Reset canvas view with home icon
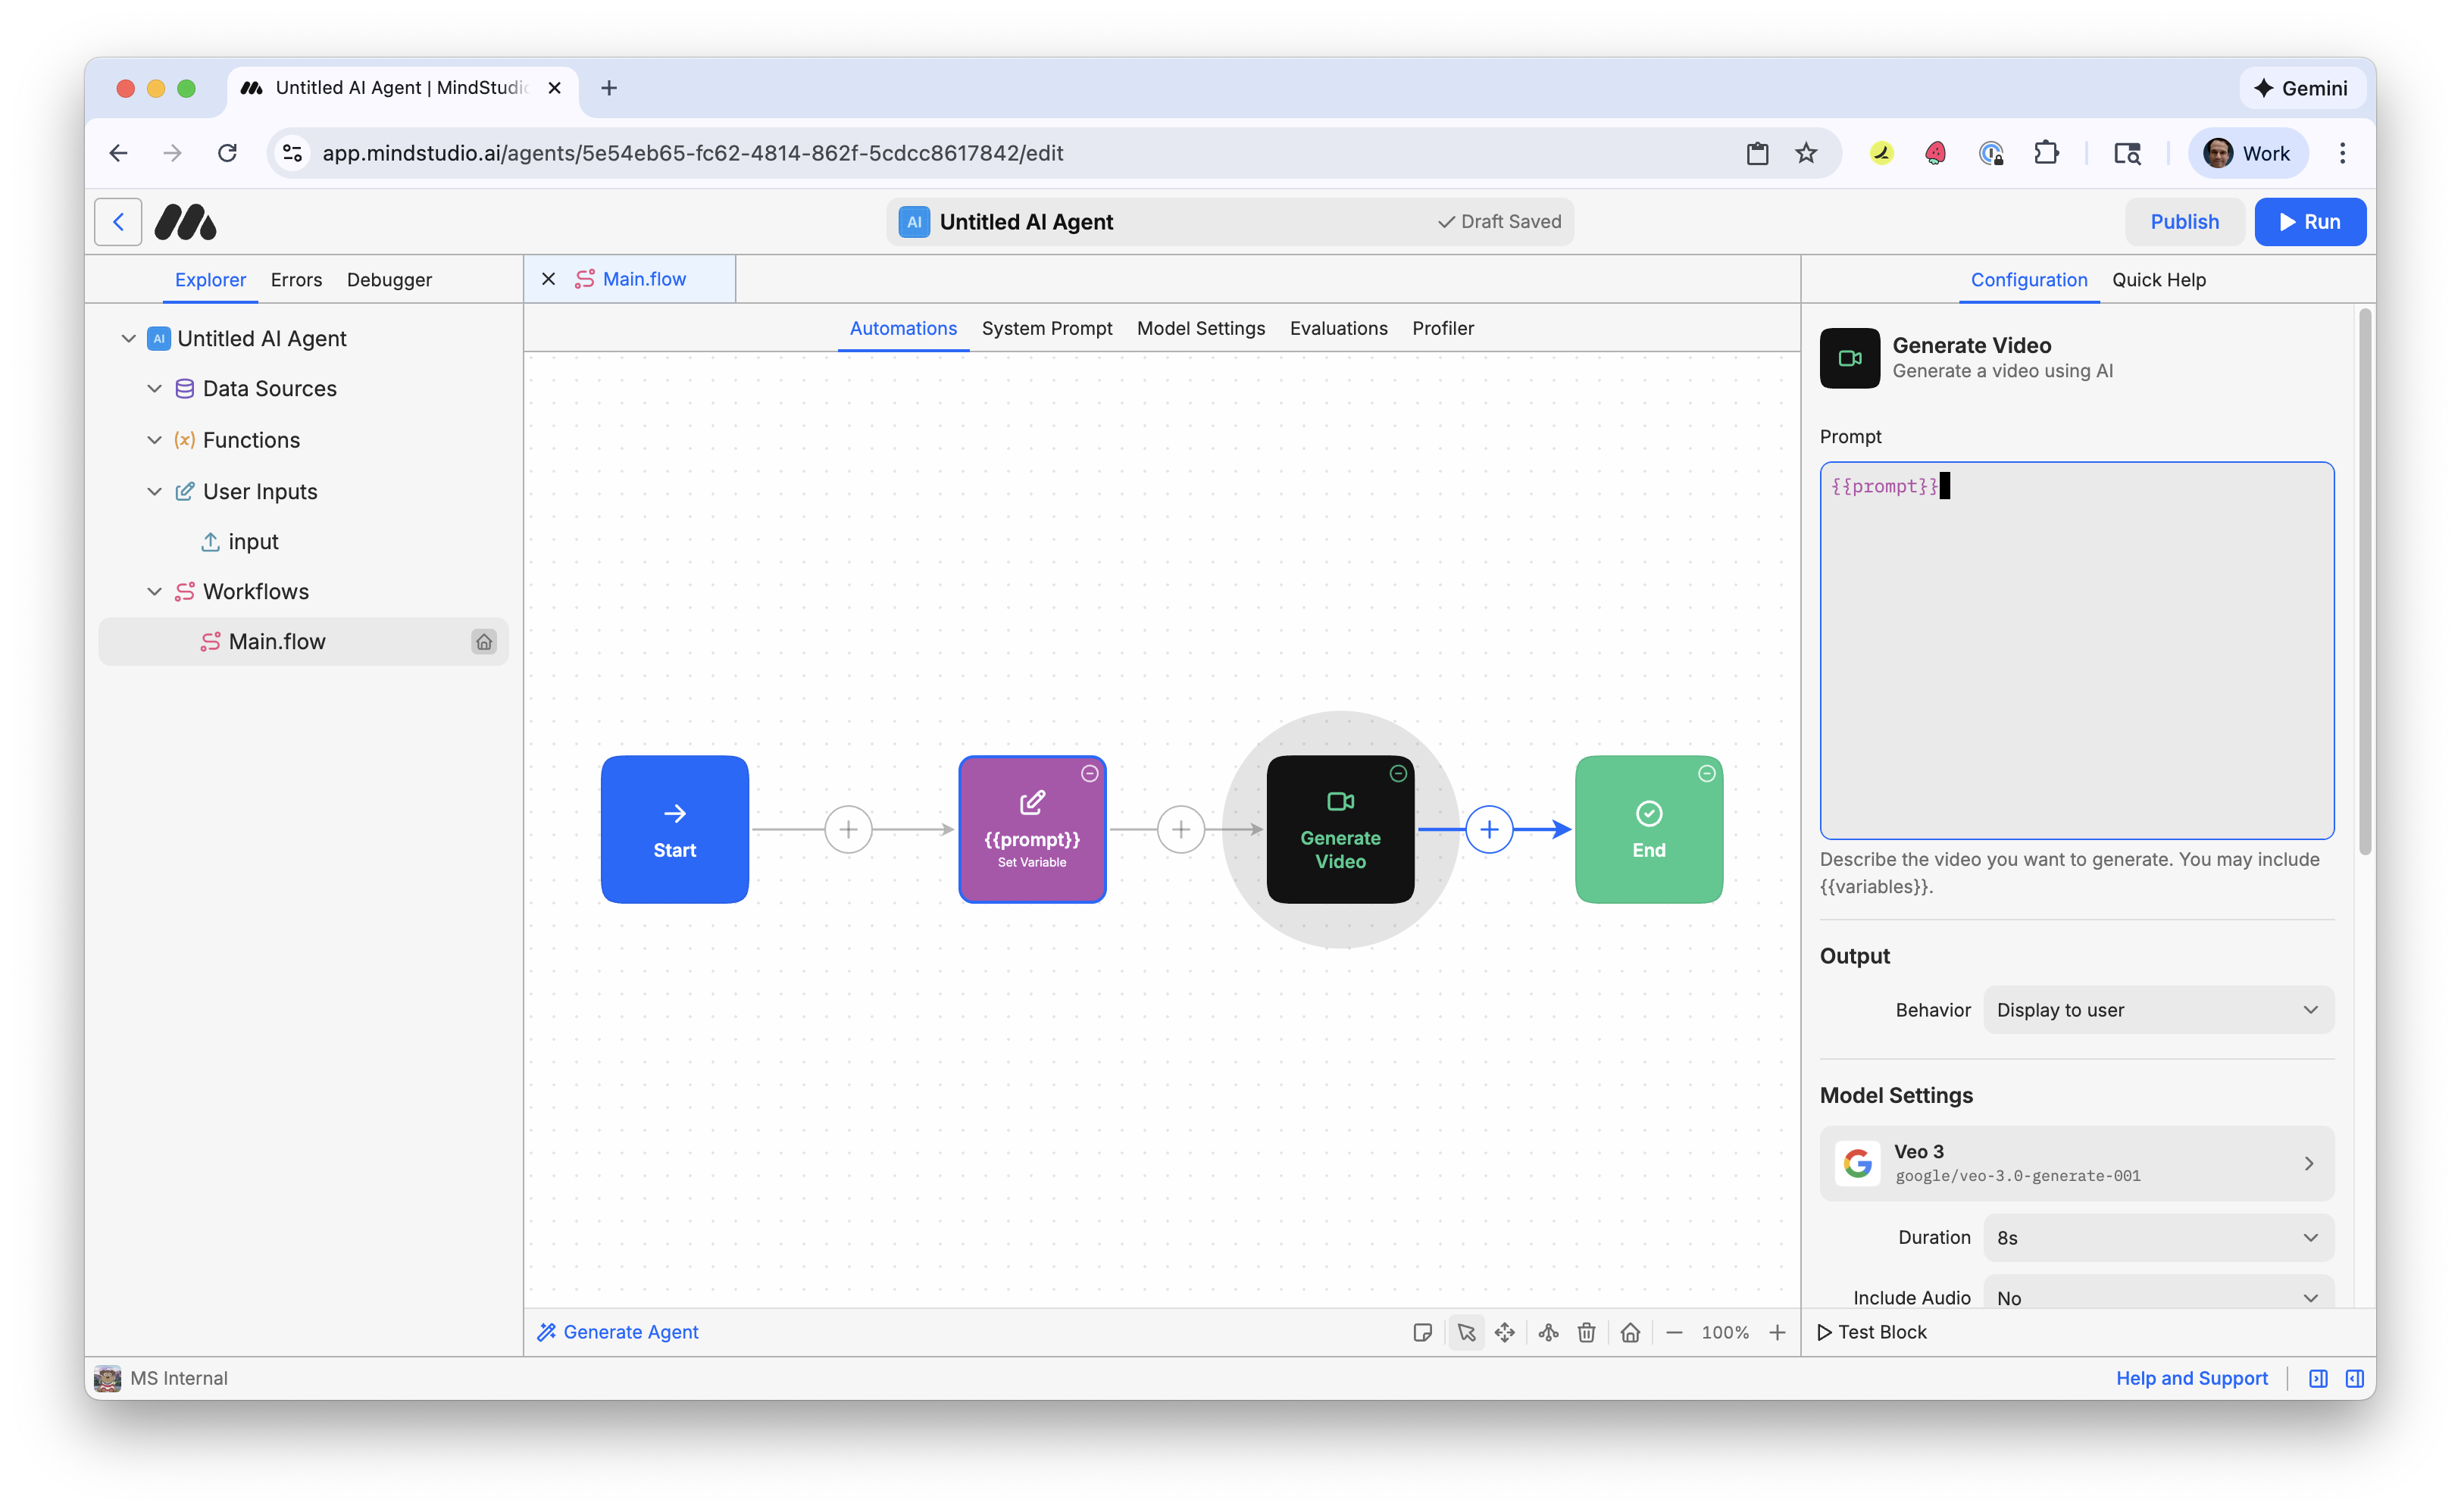This screenshot has height=1512, width=2461. (1630, 1332)
